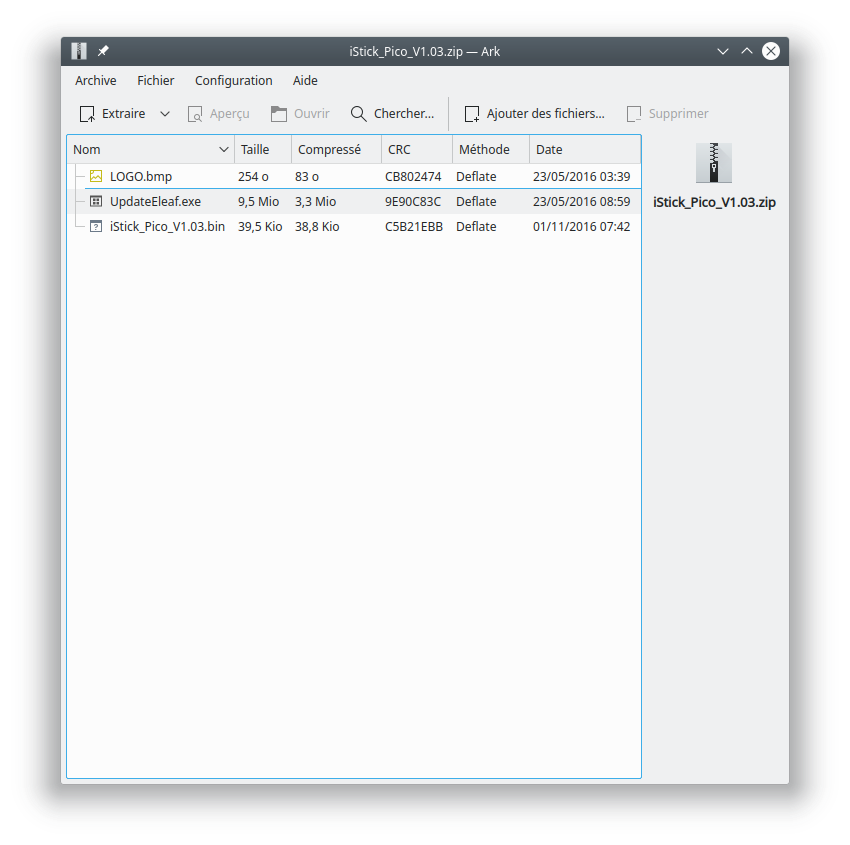Select the UpdateEleaf.exe file row
The height and width of the screenshot is (845, 850).
pyautogui.click(x=354, y=202)
